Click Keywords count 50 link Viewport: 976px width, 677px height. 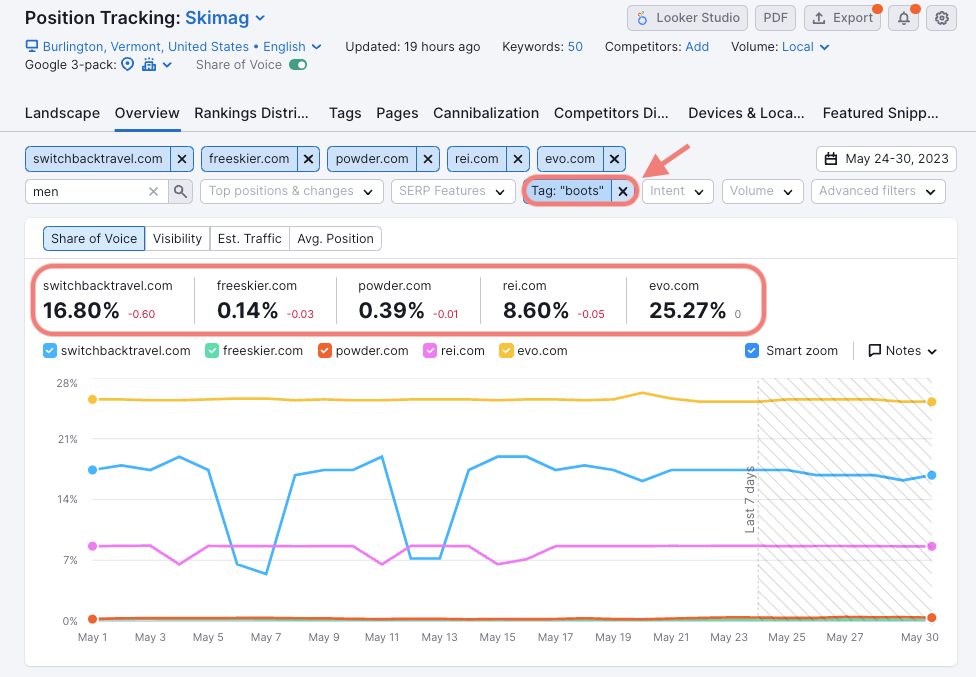pos(575,47)
